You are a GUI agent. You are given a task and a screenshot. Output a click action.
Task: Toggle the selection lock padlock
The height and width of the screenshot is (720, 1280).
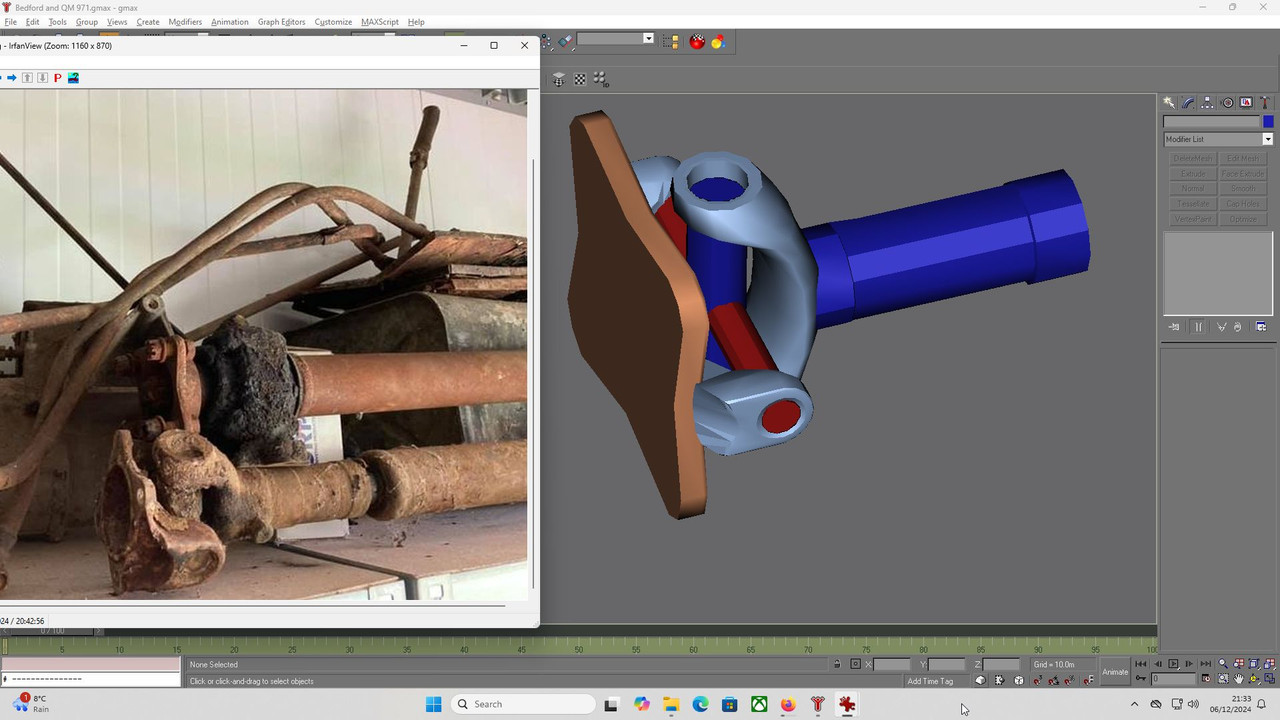(x=837, y=664)
